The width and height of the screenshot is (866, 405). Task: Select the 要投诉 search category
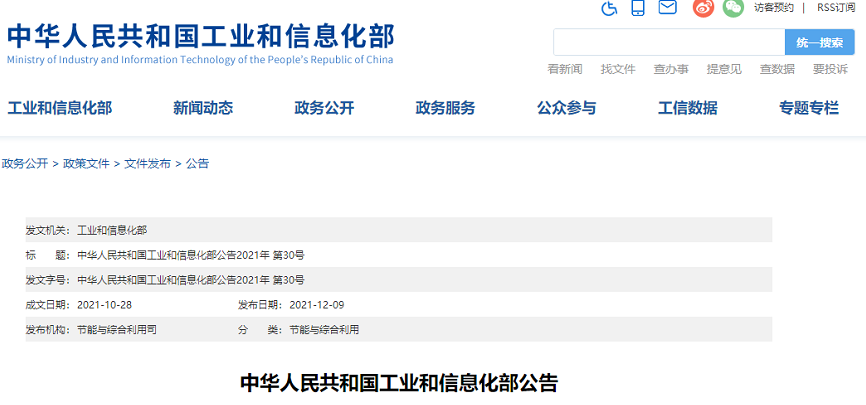click(830, 69)
